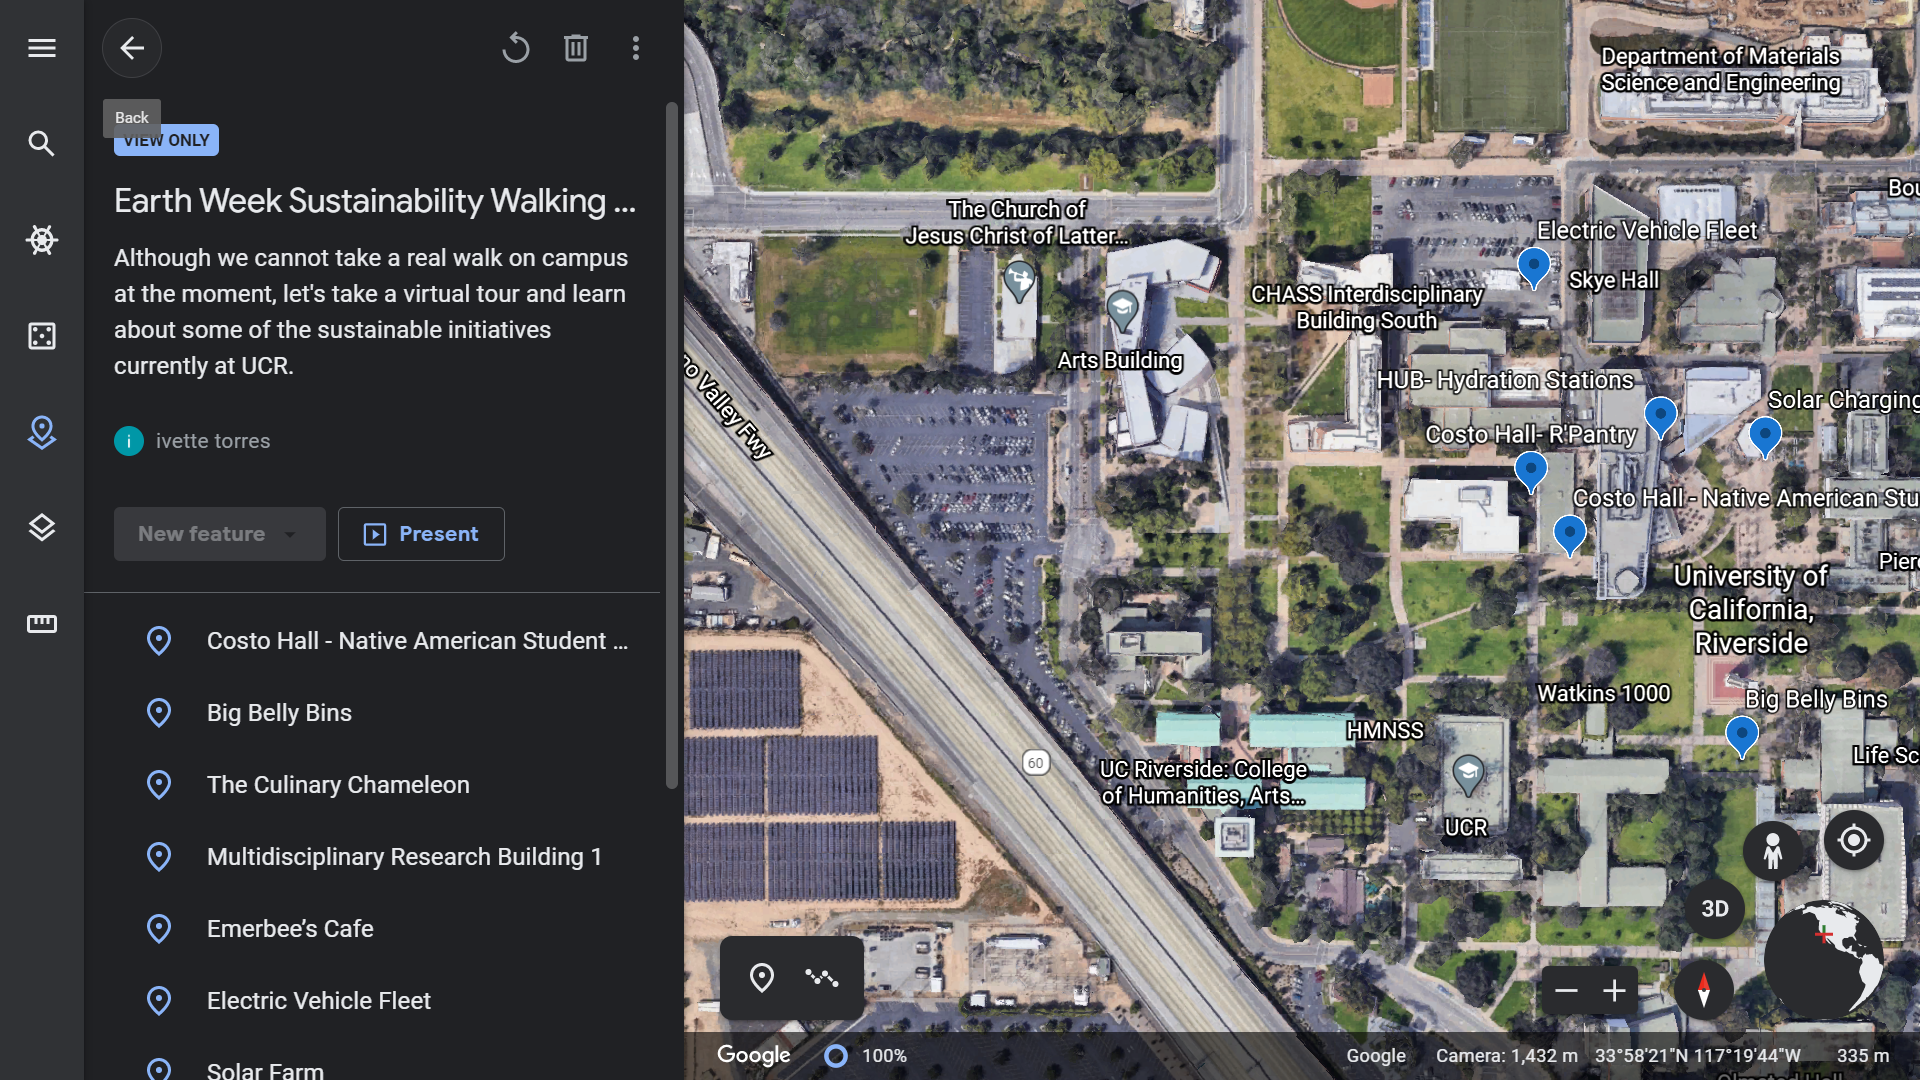Open the three-dot more options menu
Image resolution: width=1920 pixels, height=1080 pixels.
click(636, 48)
